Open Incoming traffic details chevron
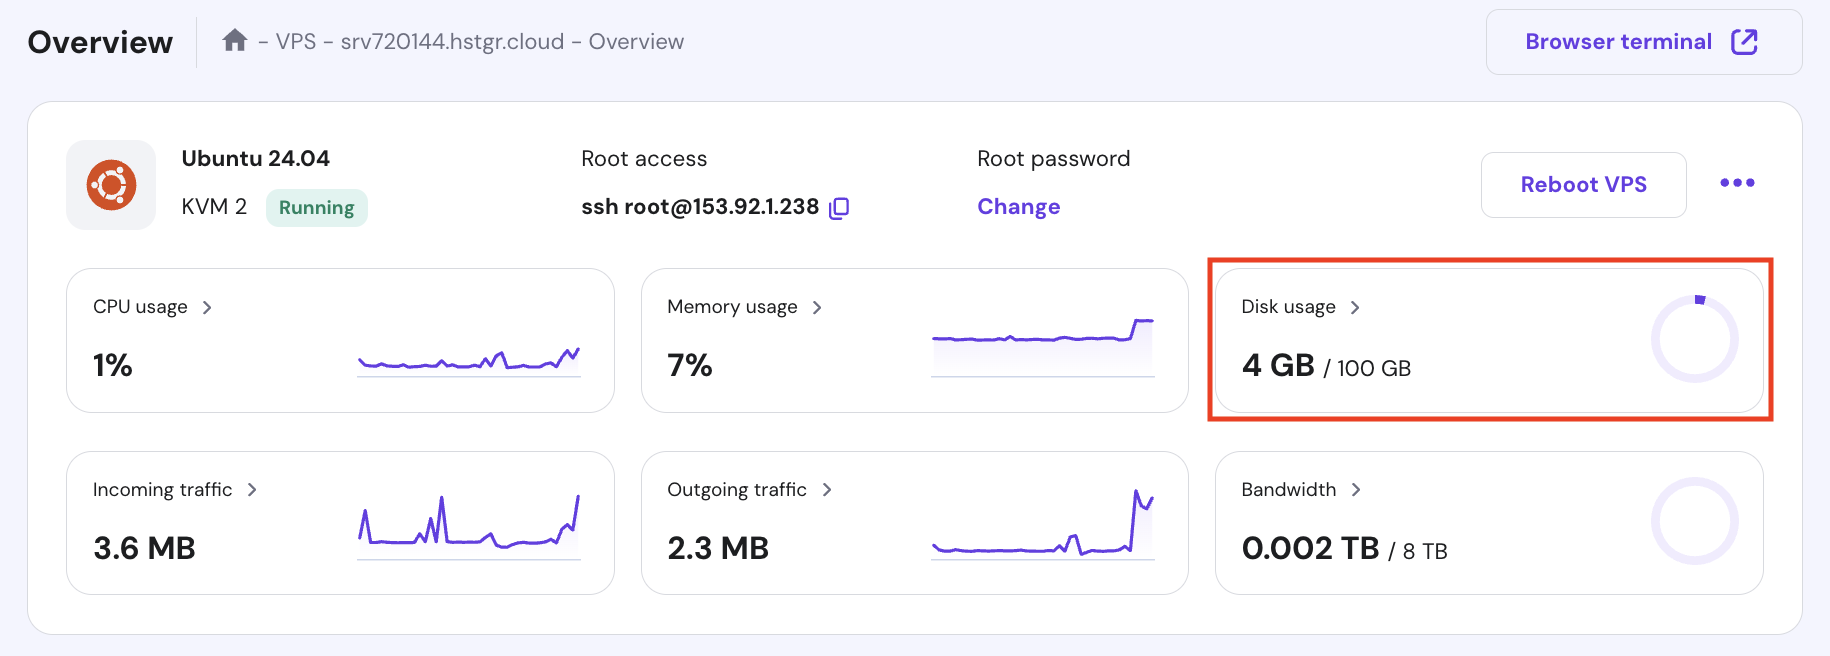The width and height of the screenshot is (1830, 656). (x=252, y=489)
